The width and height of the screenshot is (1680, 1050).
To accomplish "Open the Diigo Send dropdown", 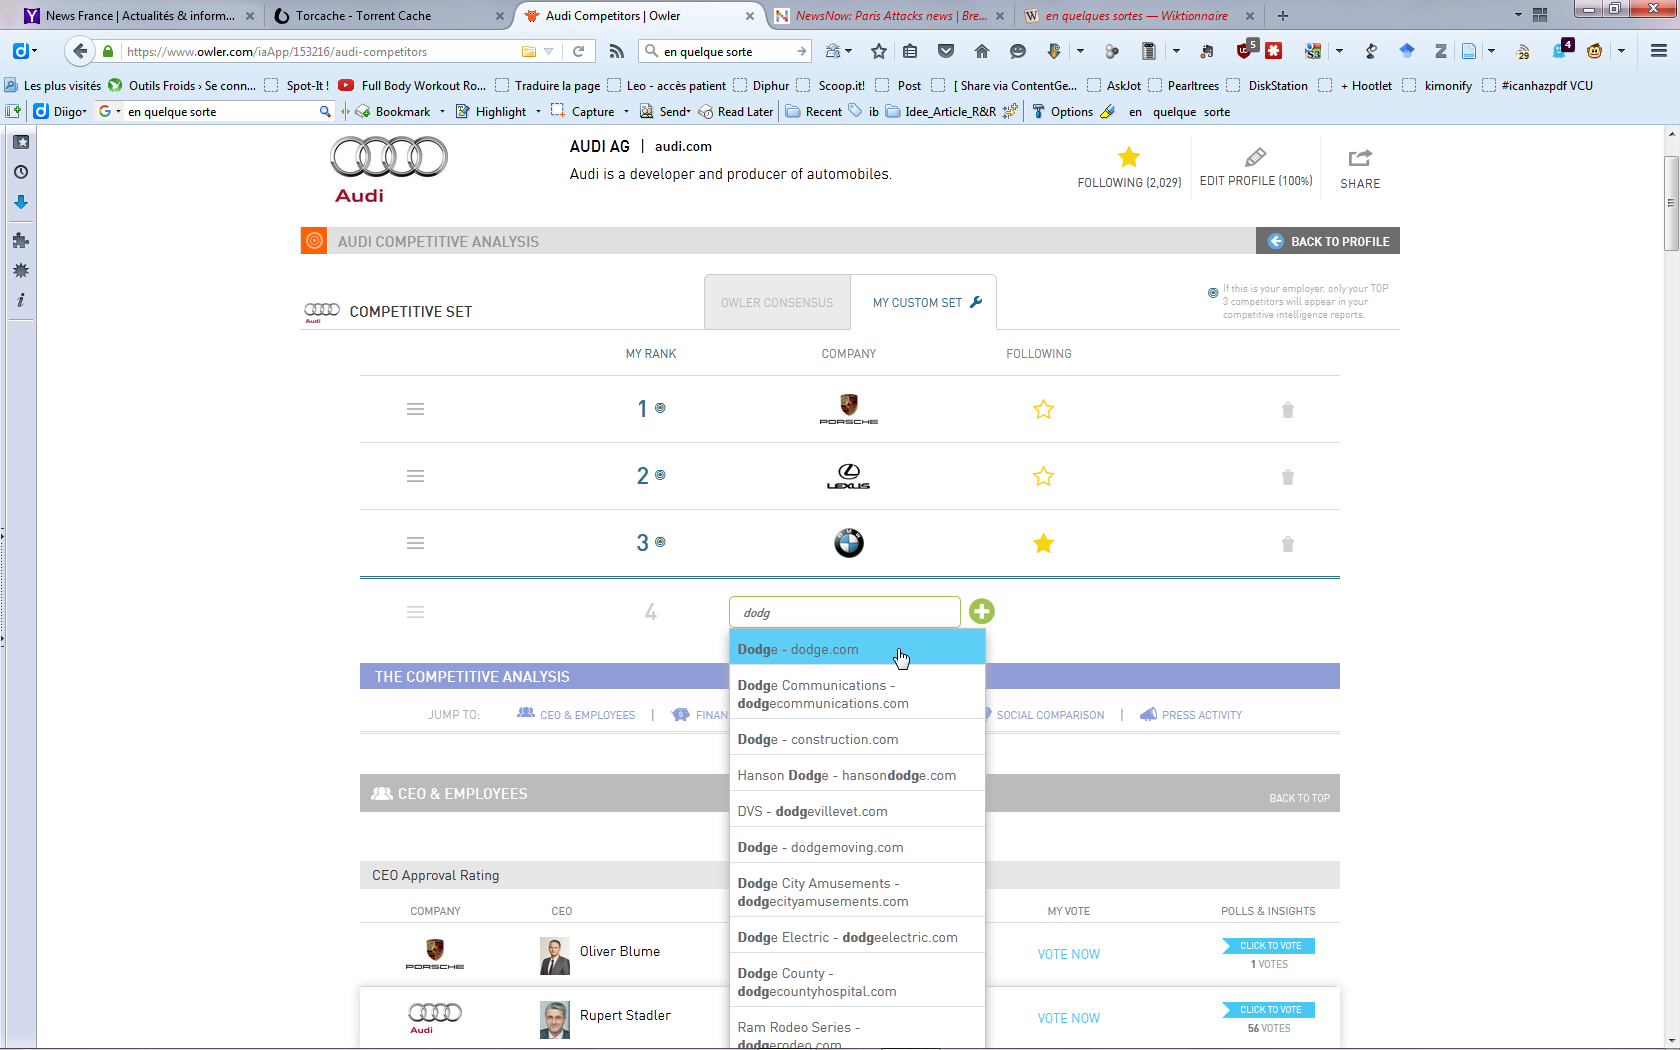I will (x=666, y=111).
